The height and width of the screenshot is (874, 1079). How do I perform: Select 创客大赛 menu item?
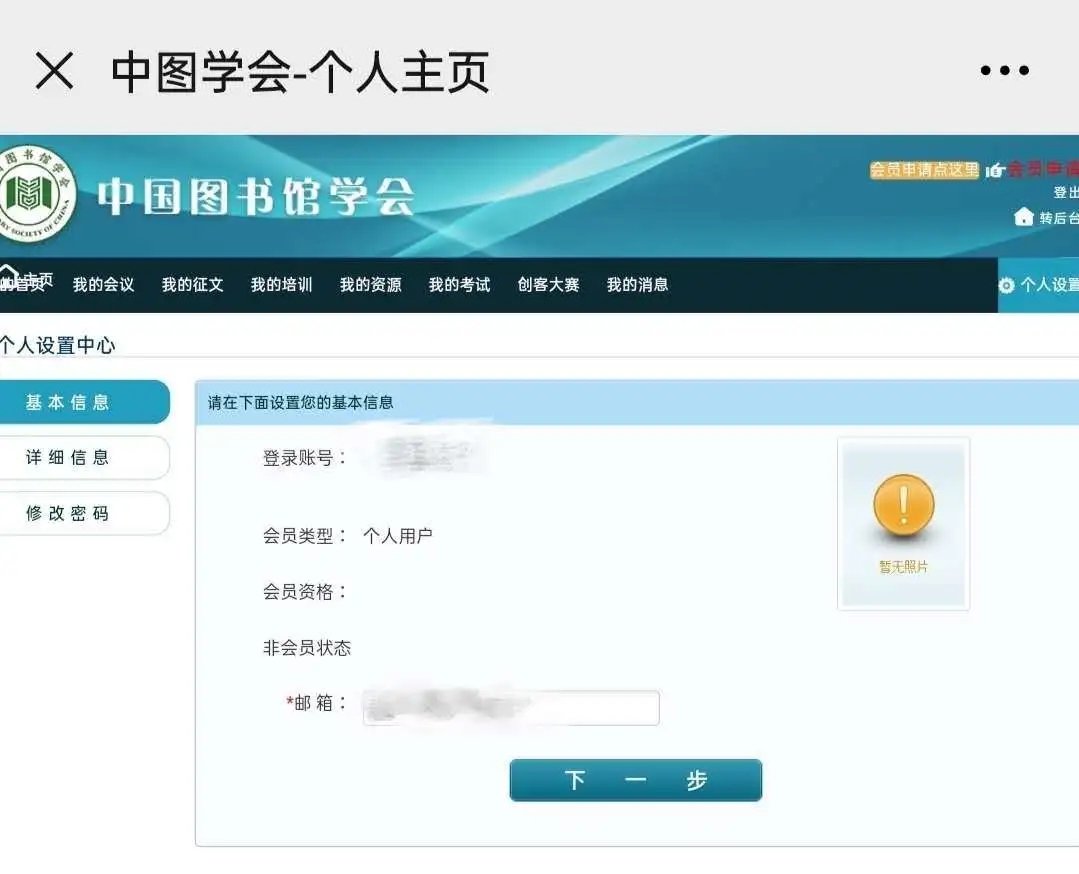coord(548,285)
